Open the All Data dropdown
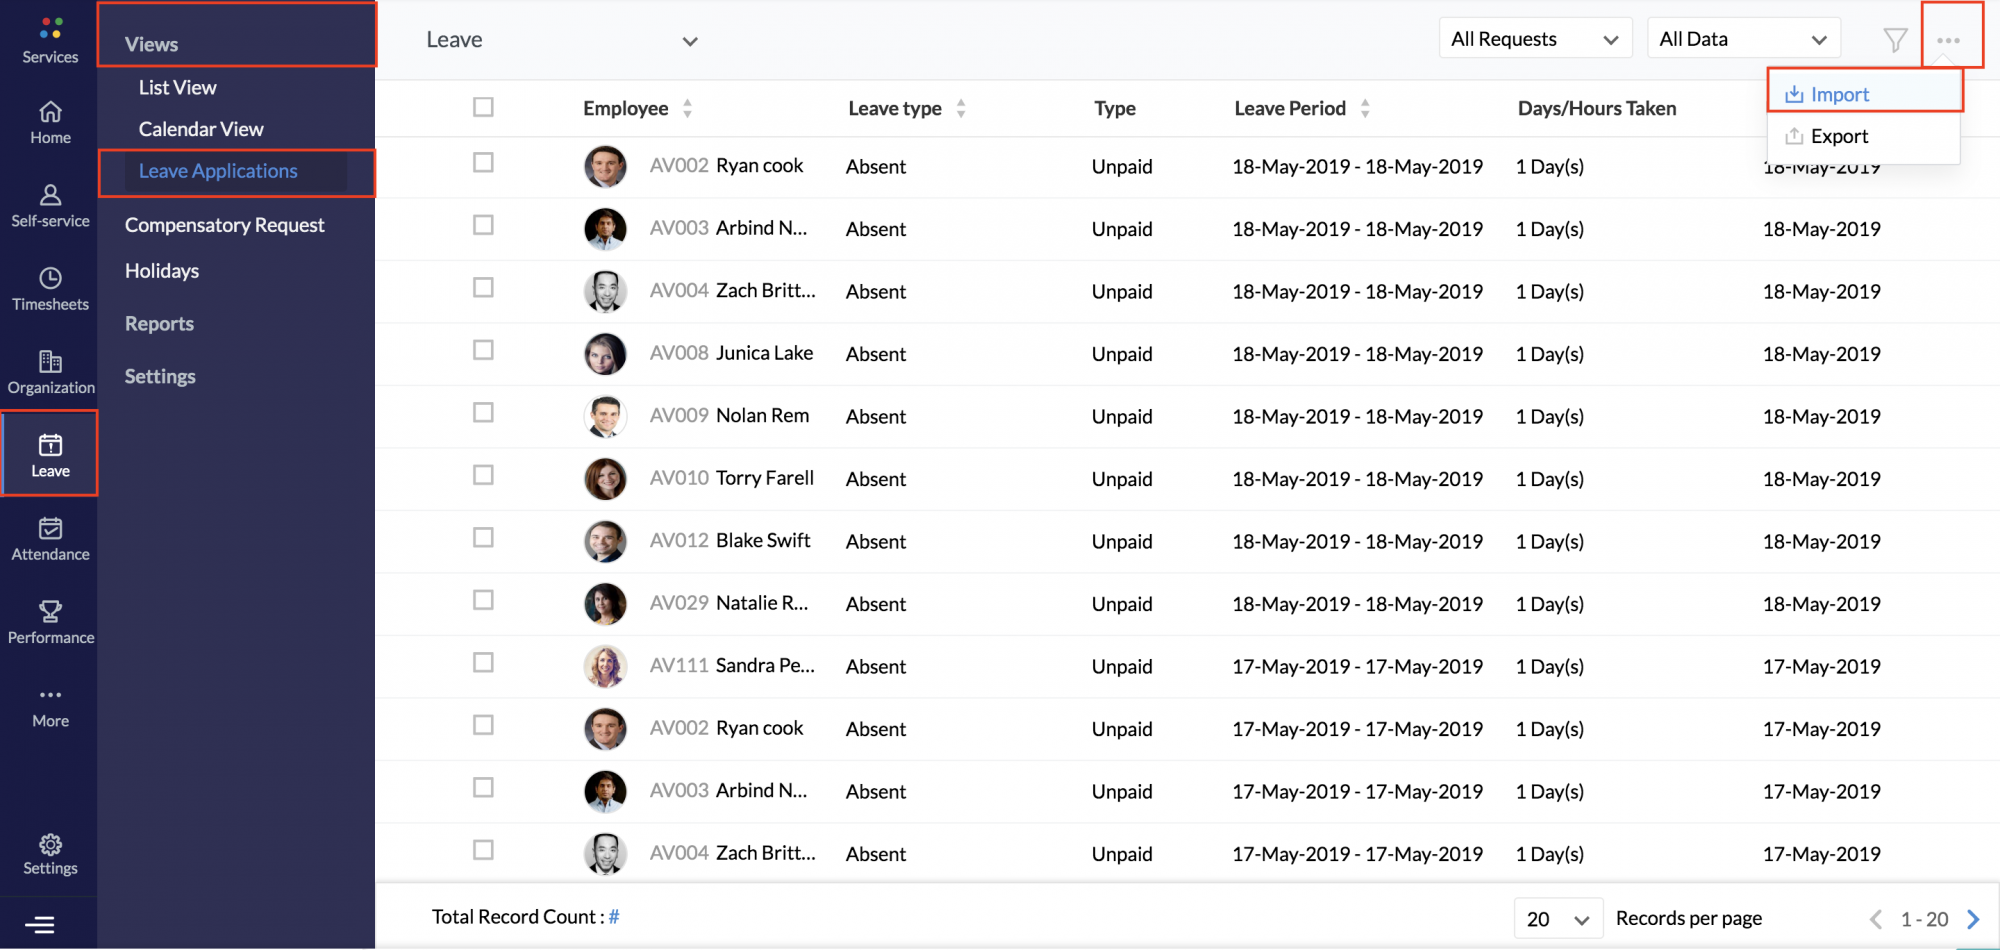Viewport: 2000px width, 950px height. point(1743,39)
